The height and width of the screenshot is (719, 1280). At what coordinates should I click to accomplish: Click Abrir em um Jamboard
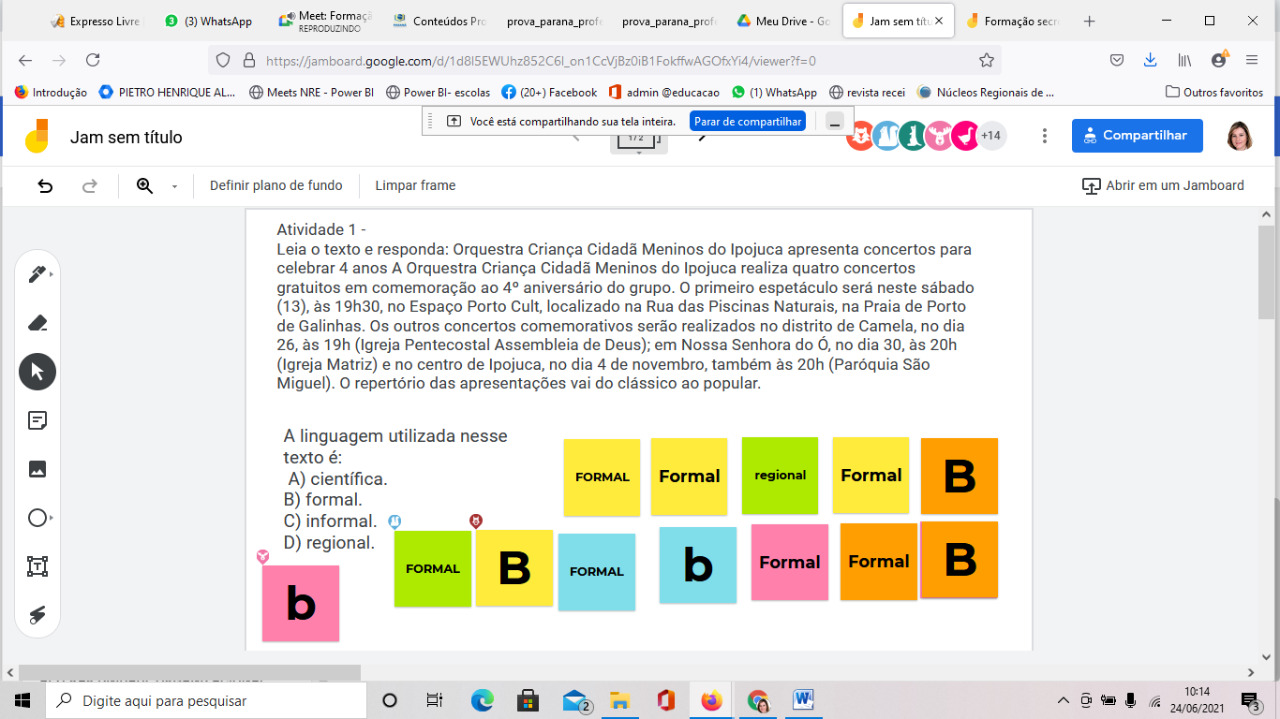pos(1163,185)
